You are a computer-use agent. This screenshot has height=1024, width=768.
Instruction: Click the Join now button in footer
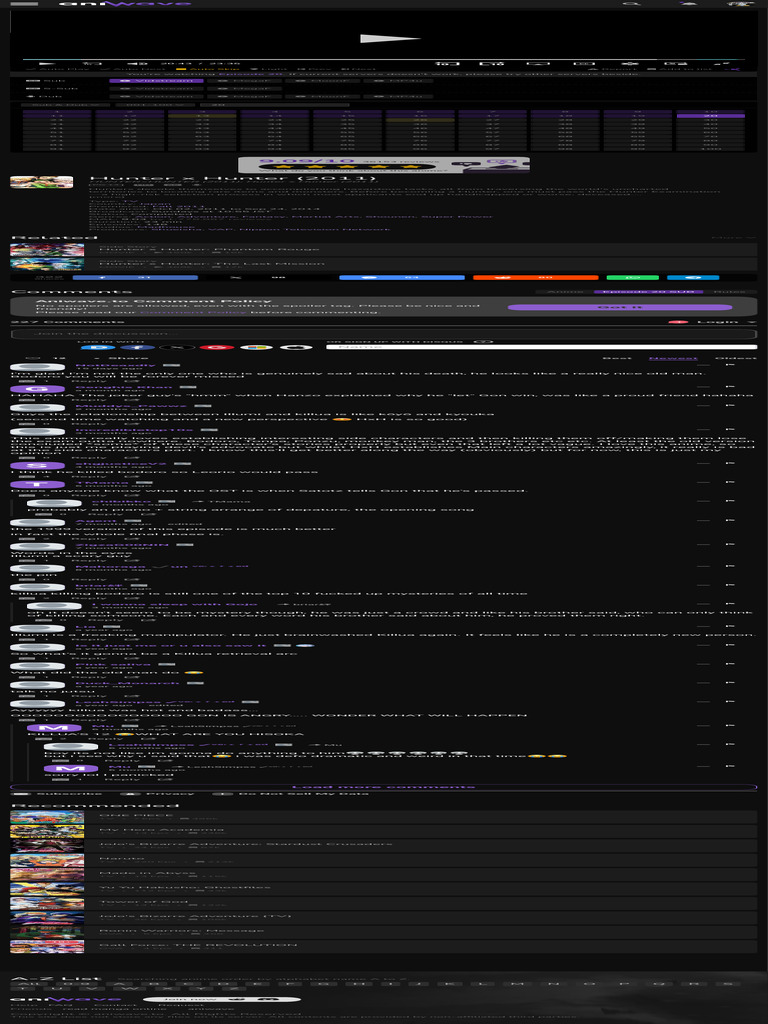pyautogui.click(x=221, y=999)
